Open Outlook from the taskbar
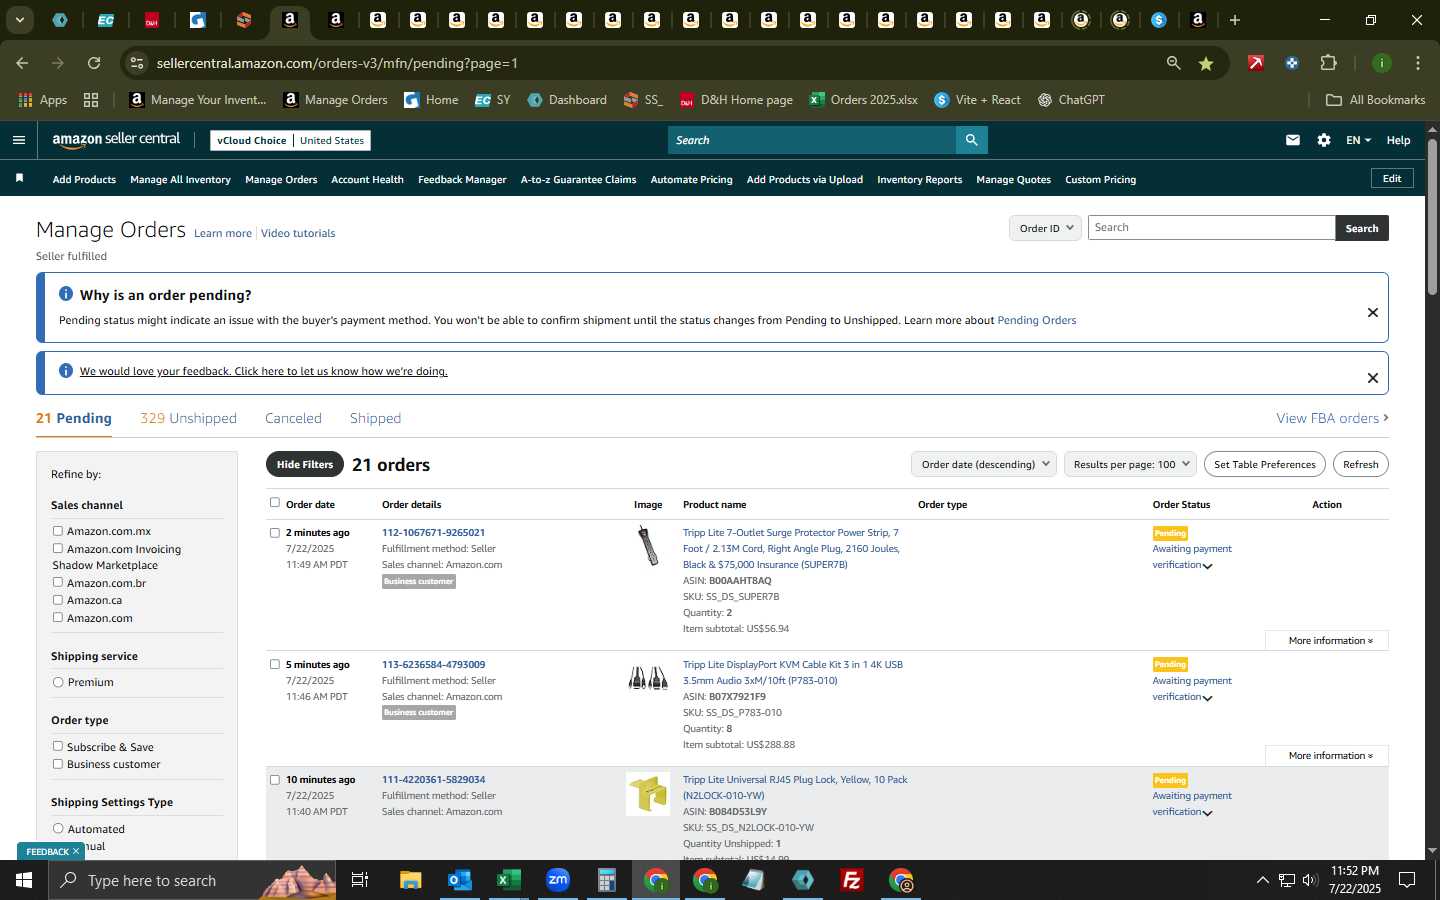 [459, 880]
